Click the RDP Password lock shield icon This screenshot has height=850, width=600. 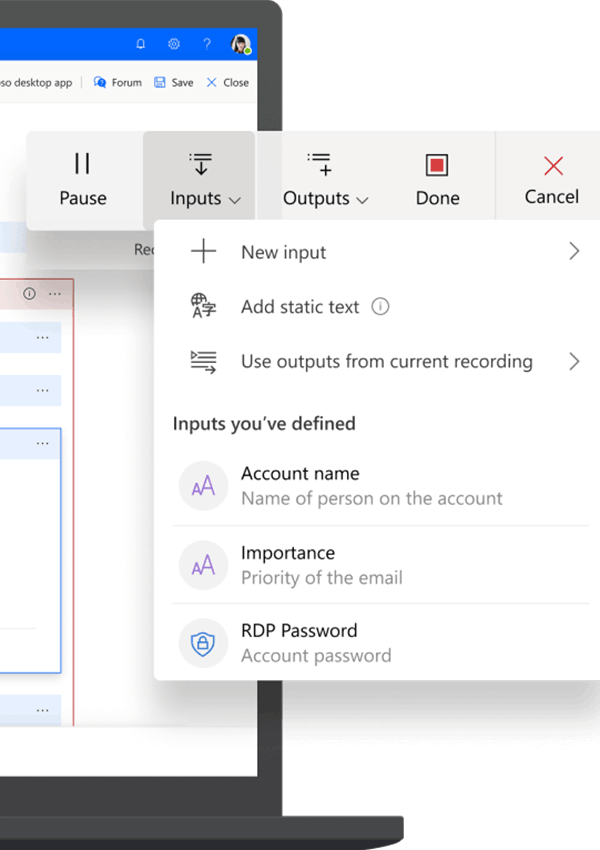(203, 643)
